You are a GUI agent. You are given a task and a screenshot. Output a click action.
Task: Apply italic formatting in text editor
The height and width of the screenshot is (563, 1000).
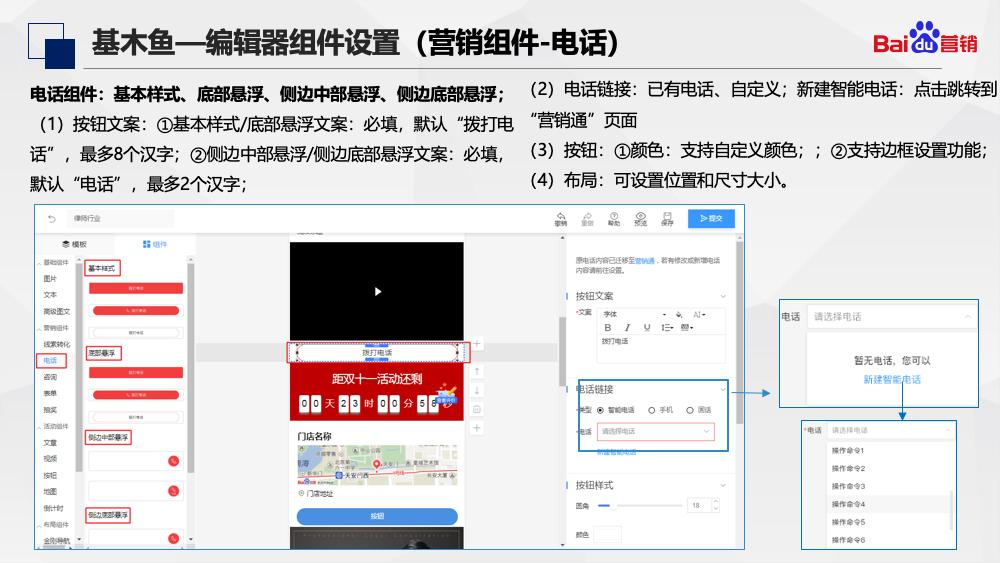pos(627,327)
